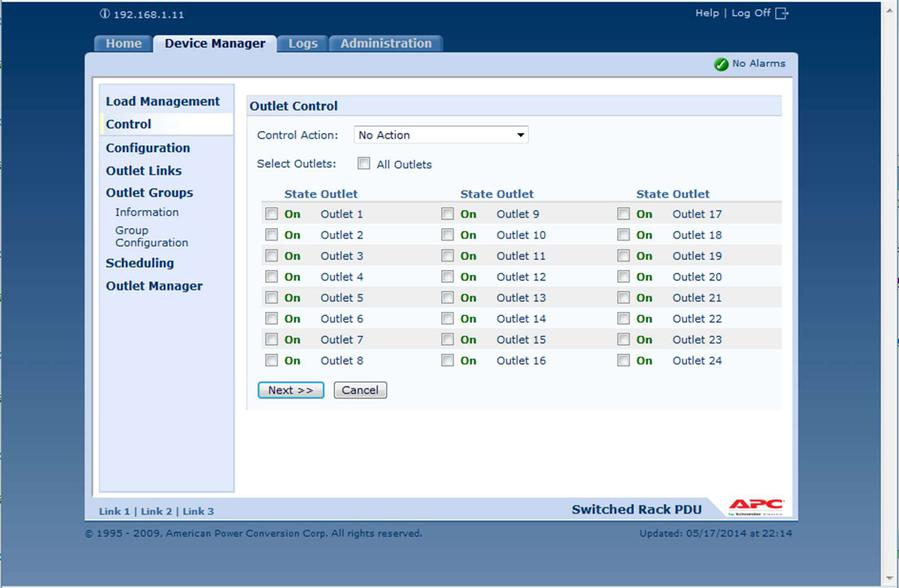
Task: Select the Outlet 1 checkbox
Action: (x=271, y=214)
